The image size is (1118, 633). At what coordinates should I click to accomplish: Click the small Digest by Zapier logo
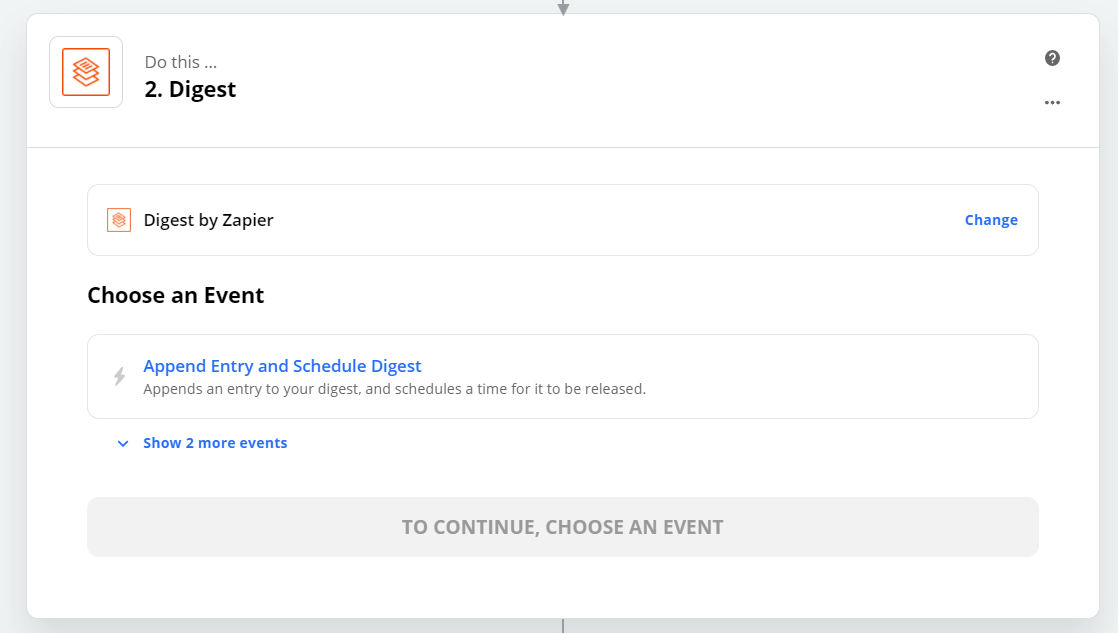[x=119, y=220]
